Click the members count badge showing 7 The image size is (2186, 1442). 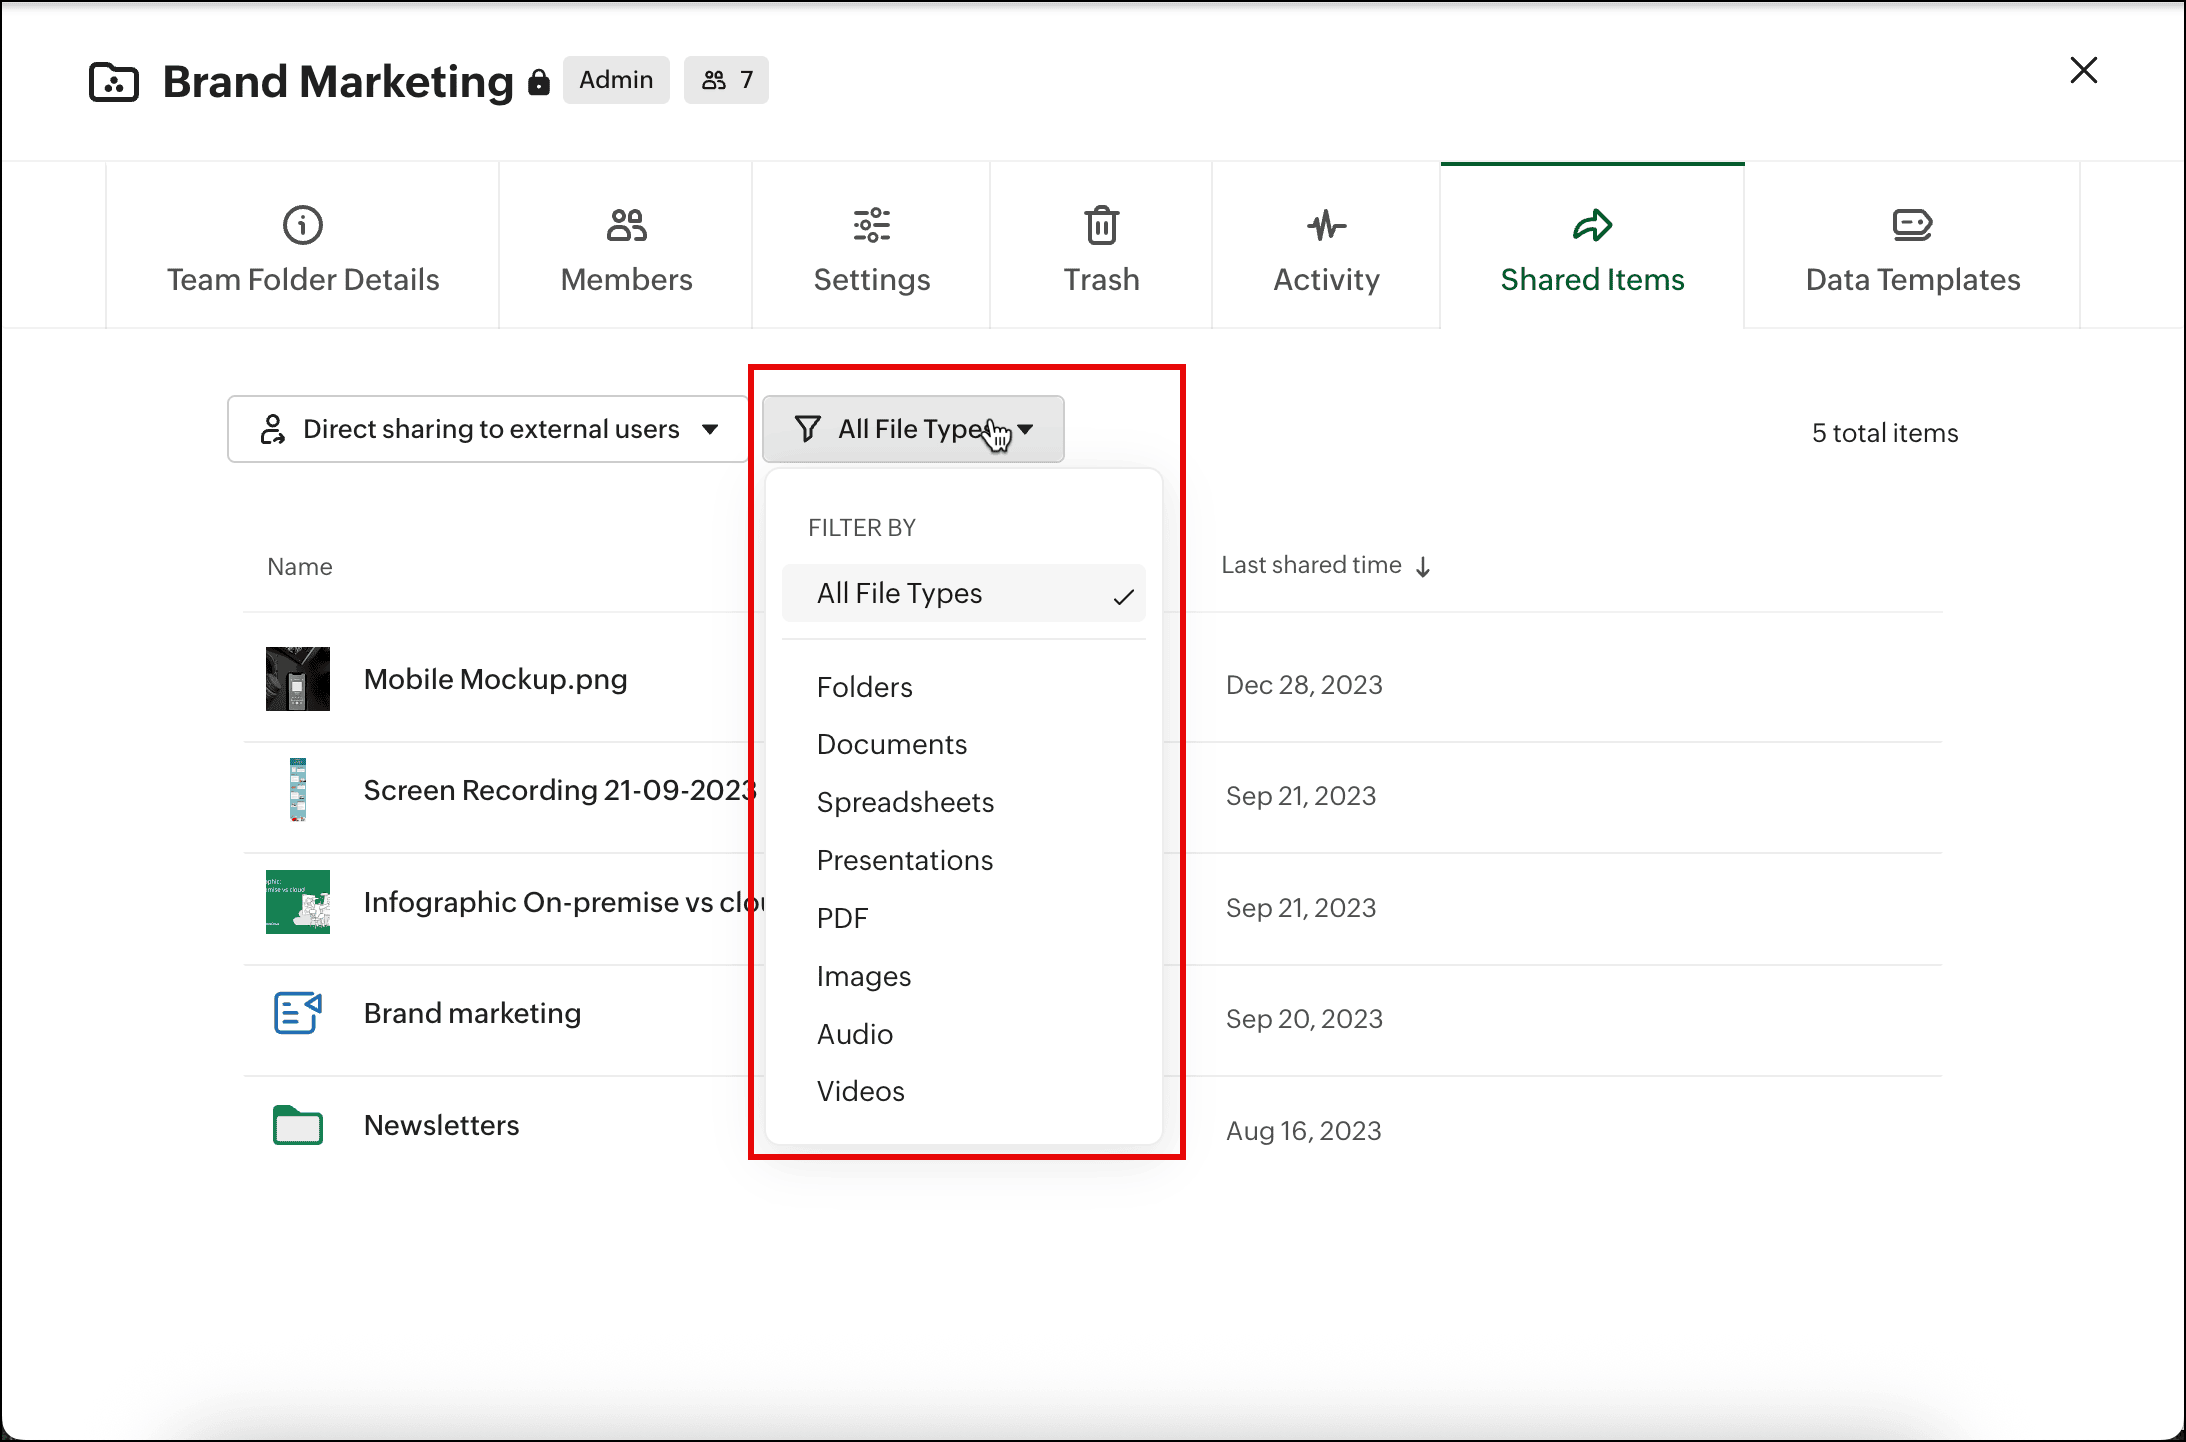pyautogui.click(x=726, y=80)
